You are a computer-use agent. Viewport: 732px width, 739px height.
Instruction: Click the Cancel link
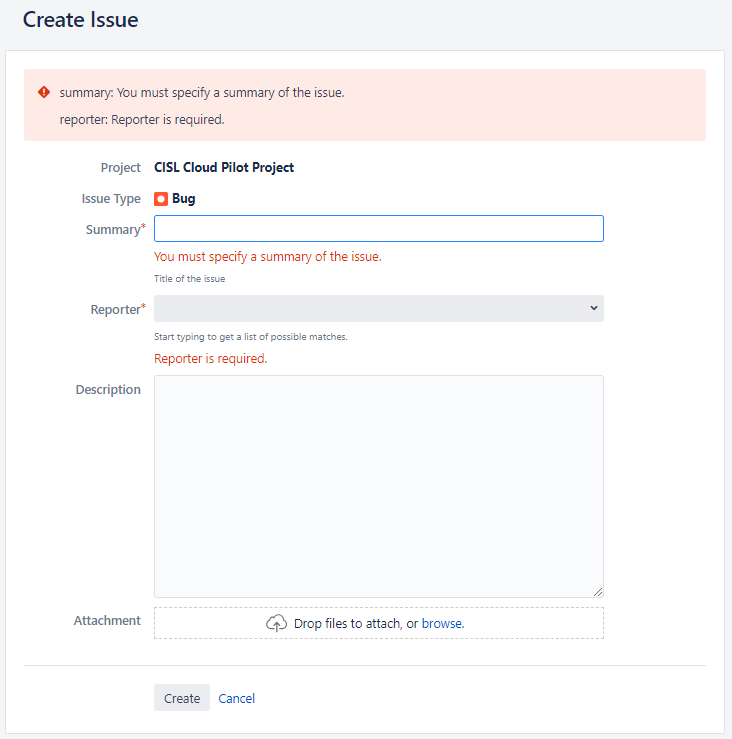[x=237, y=698]
